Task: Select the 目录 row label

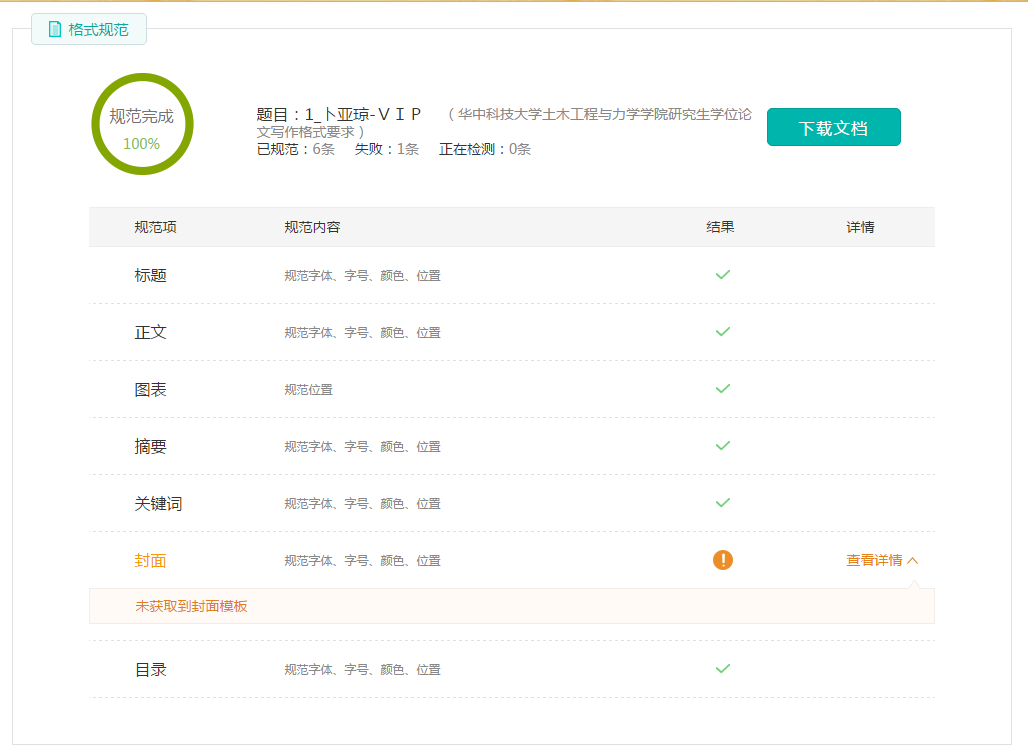Action: [x=151, y=670]
